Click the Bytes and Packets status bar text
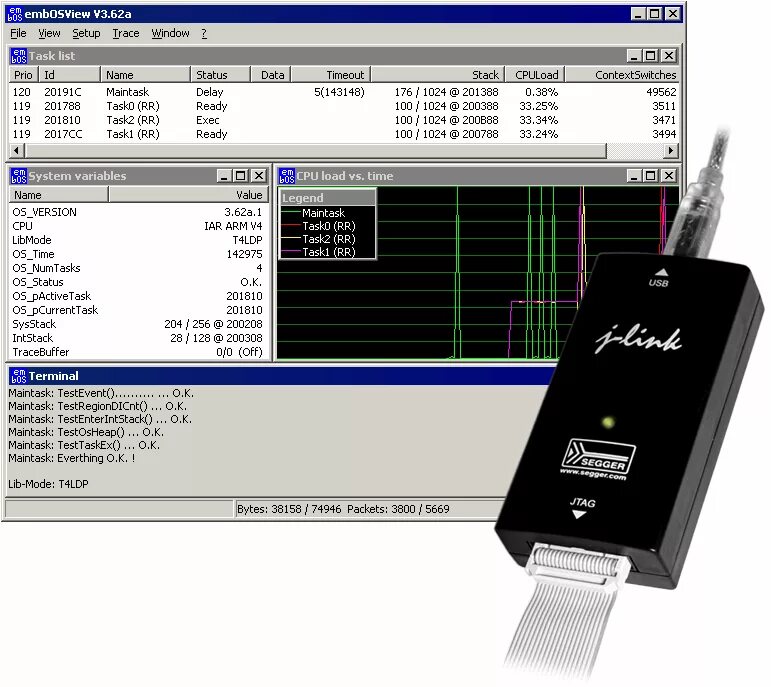The width and height of the screenshot is (771, 687). pyautogui.click(x=343, y=508)
